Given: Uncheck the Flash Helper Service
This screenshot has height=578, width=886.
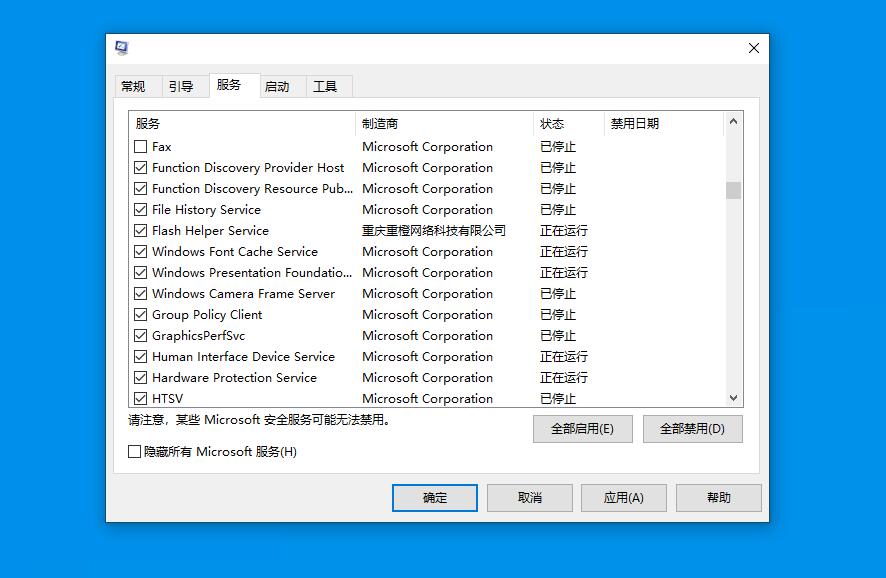Looking at the screenshot, I should pyautogui.click(x=141, y=231).
